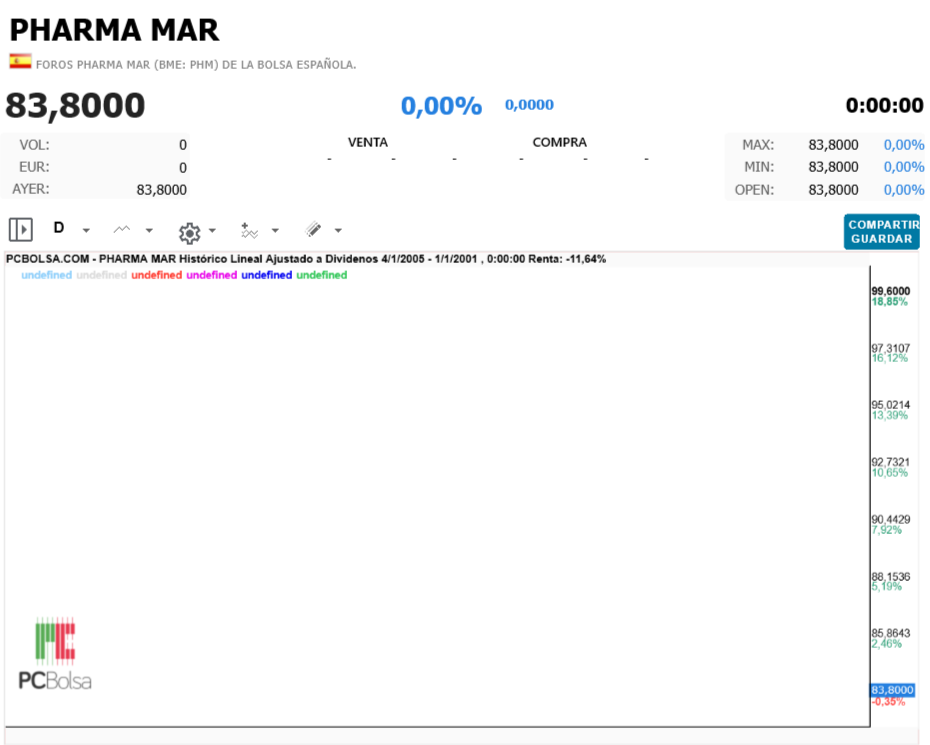Click the 0:00:00 time display

[884, 106]
